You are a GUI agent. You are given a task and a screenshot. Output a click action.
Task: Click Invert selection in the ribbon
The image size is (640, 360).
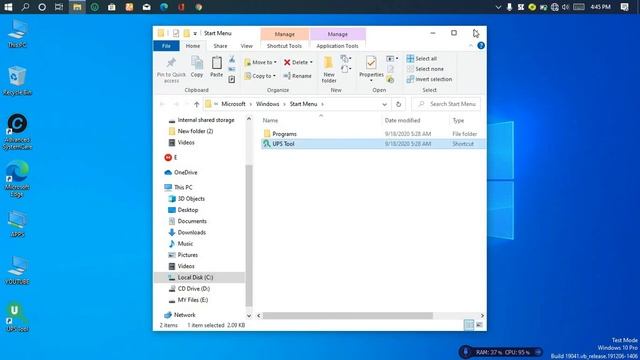coord(429,79)
